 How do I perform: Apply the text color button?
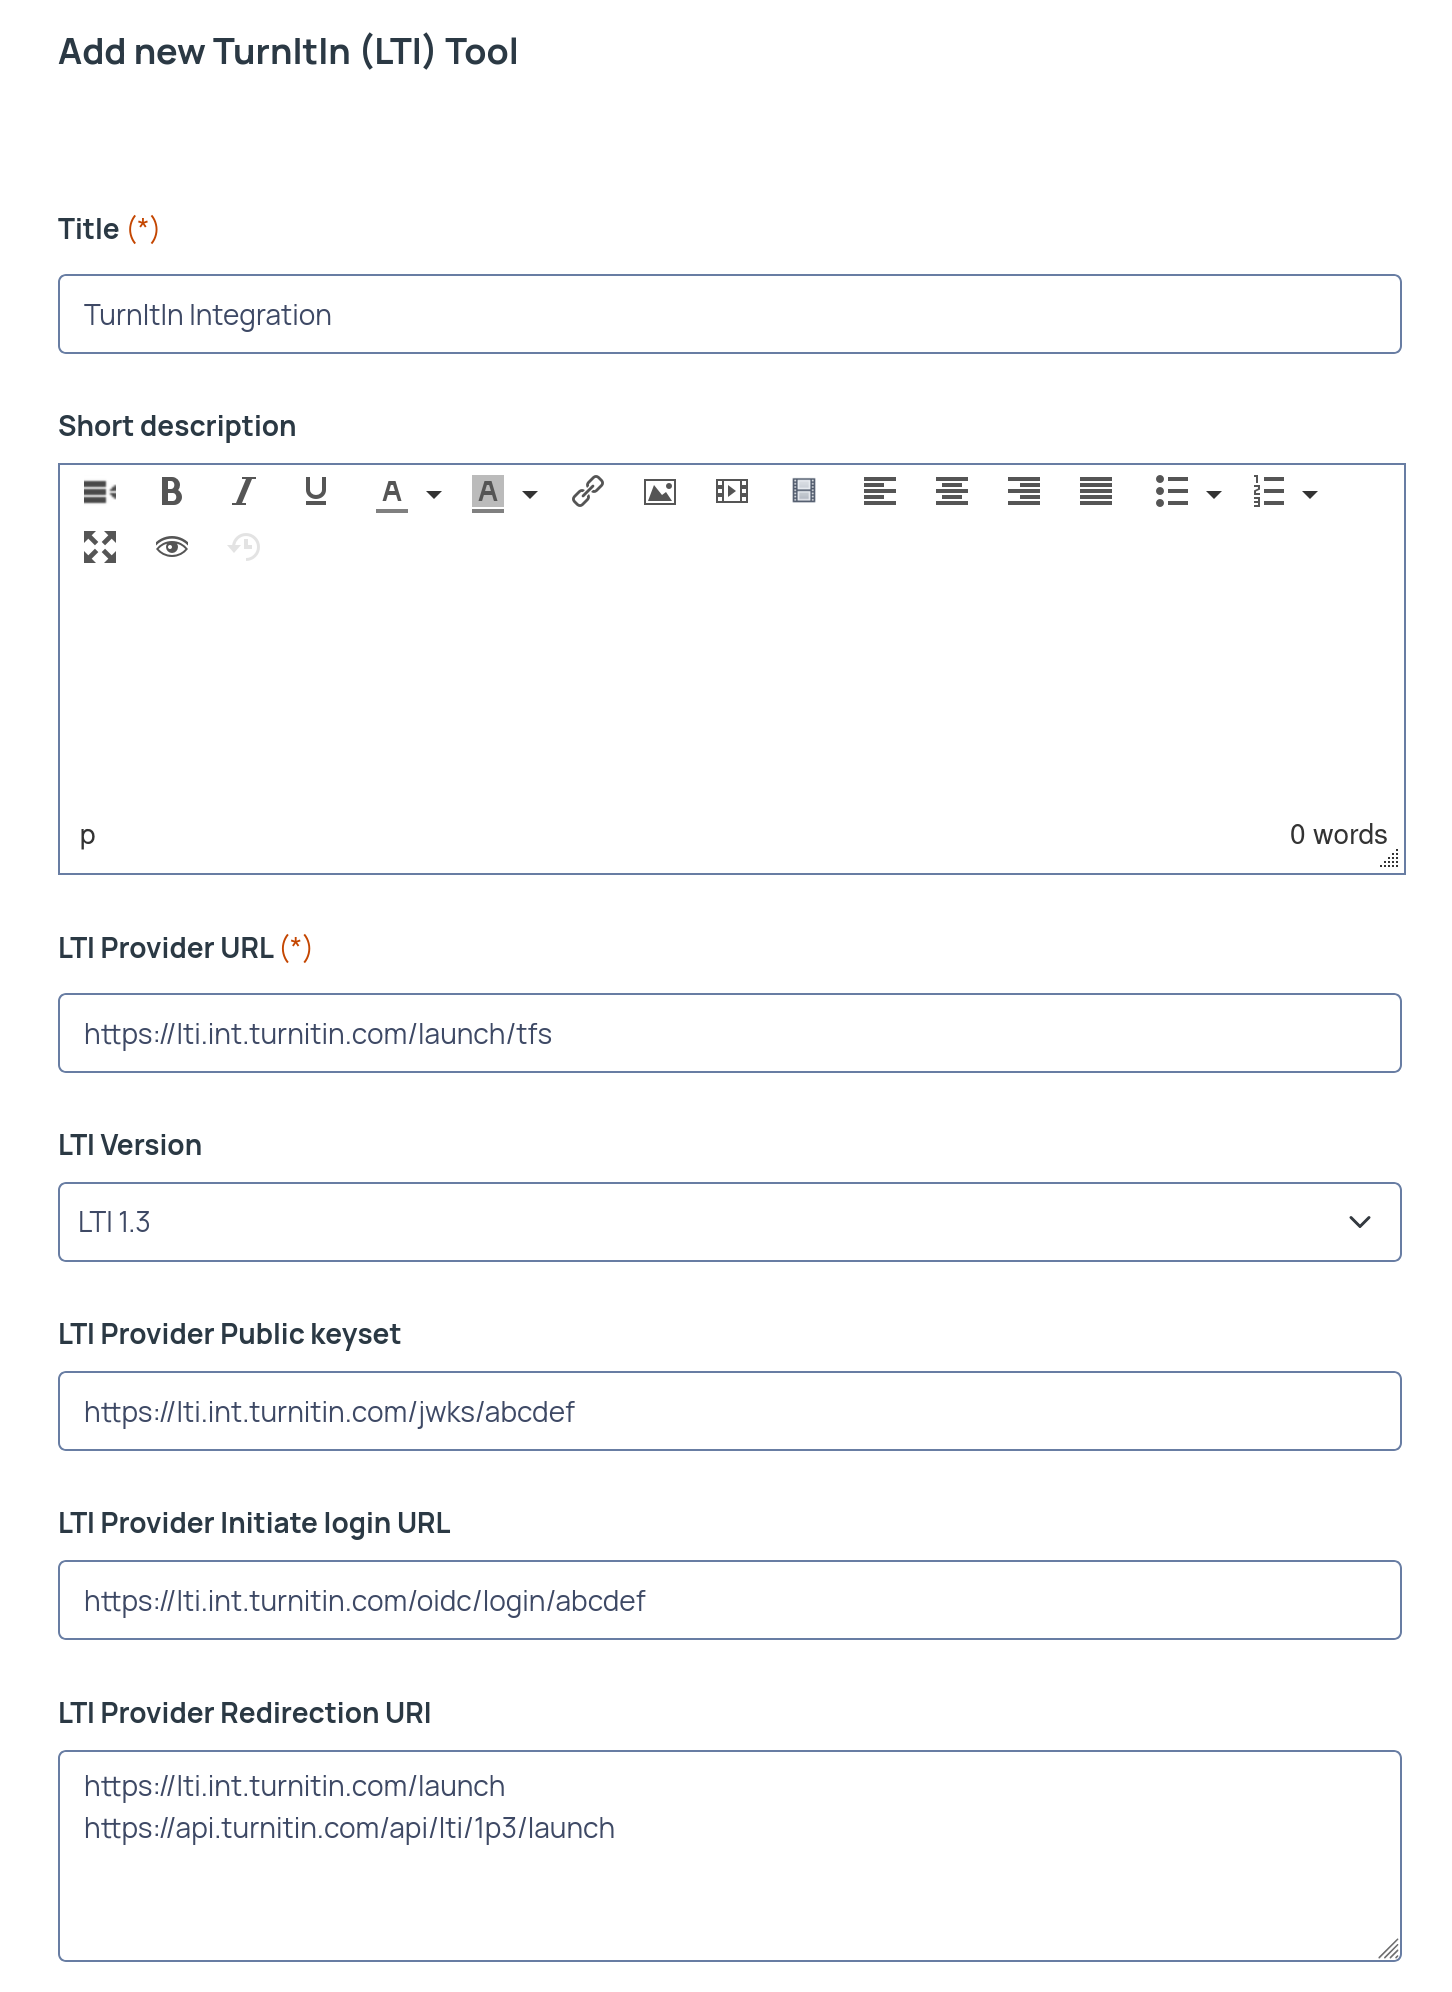point(392,492)
